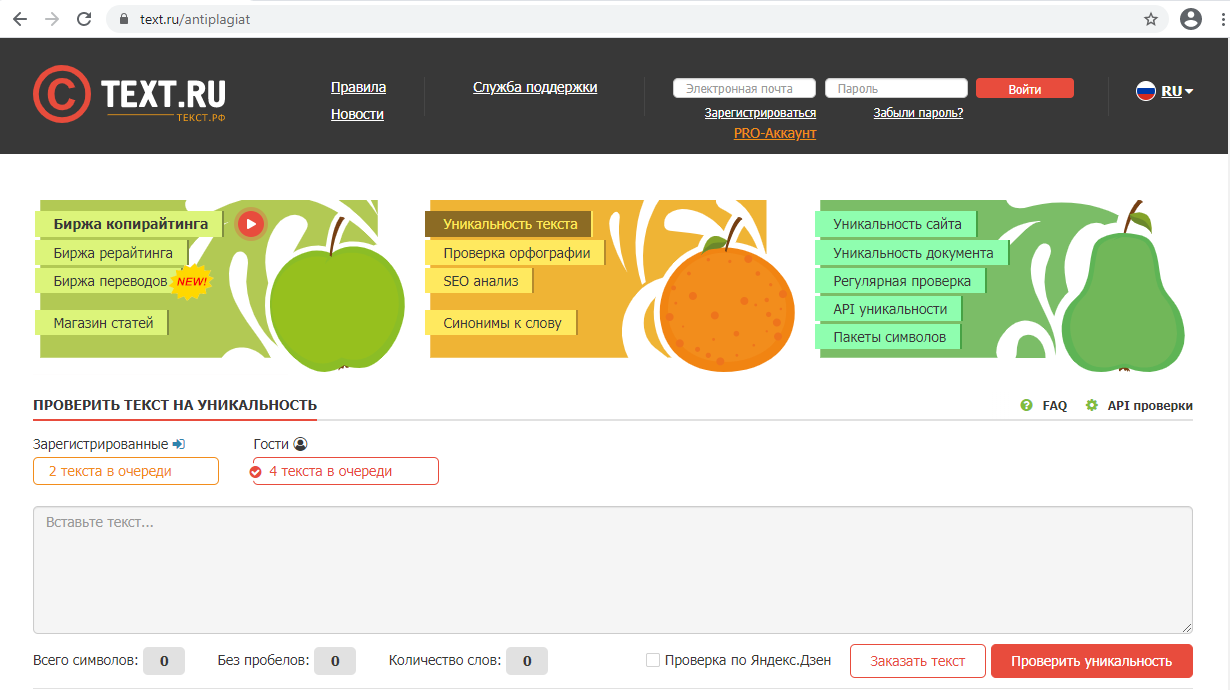This screenshot has width=1230, height=690.
Task: Open the Chrome profile avatar icon
Action: tap(1190, 19)
